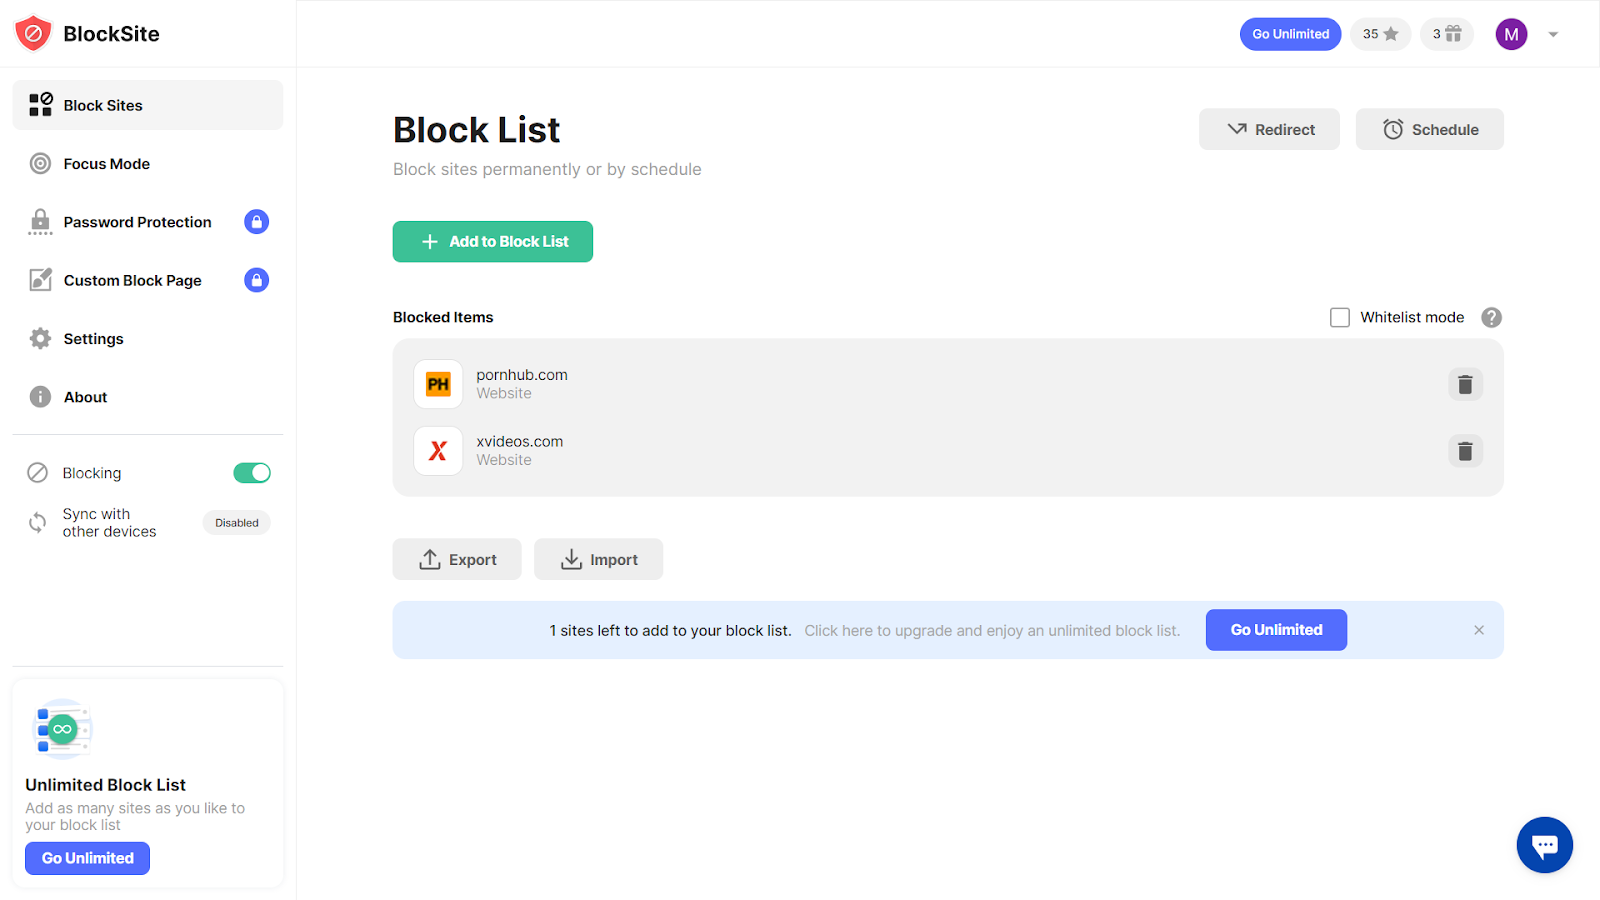Open Focus Mode from the sidebar
This screenshot has width=1600, height=900.
[106, 163]
